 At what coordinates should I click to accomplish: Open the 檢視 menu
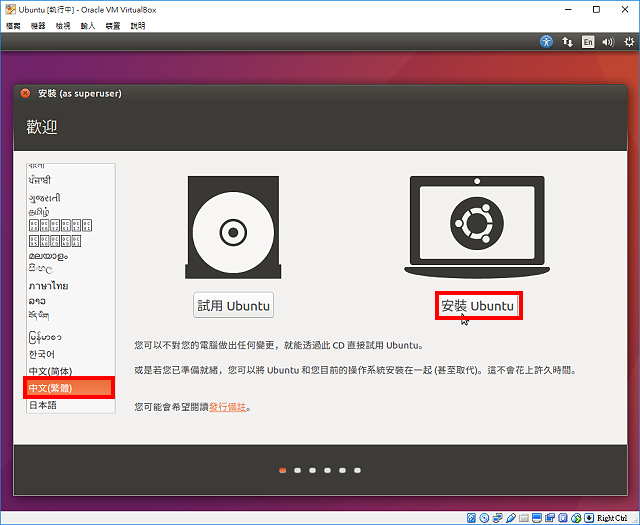[63, 26]
